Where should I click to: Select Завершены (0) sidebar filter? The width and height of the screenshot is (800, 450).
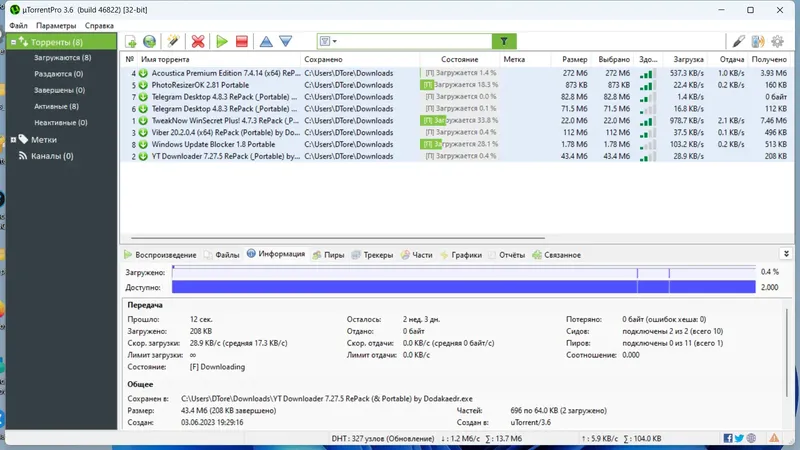(x=59, y=90)
